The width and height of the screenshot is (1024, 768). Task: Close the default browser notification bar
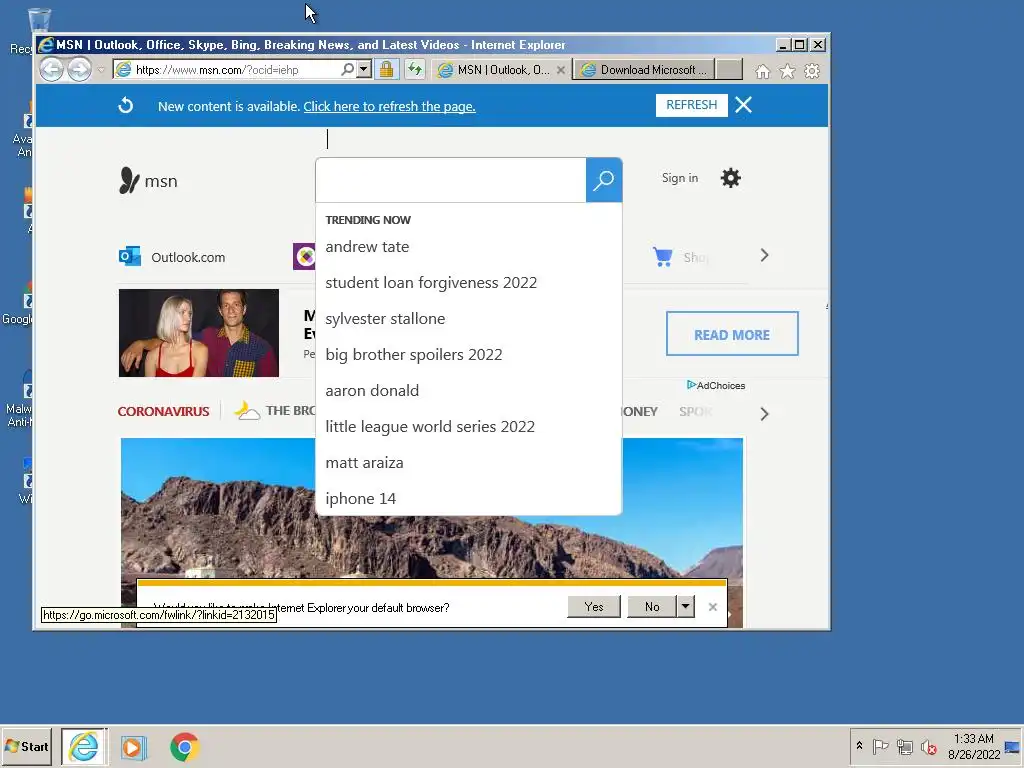click(712, 607)
